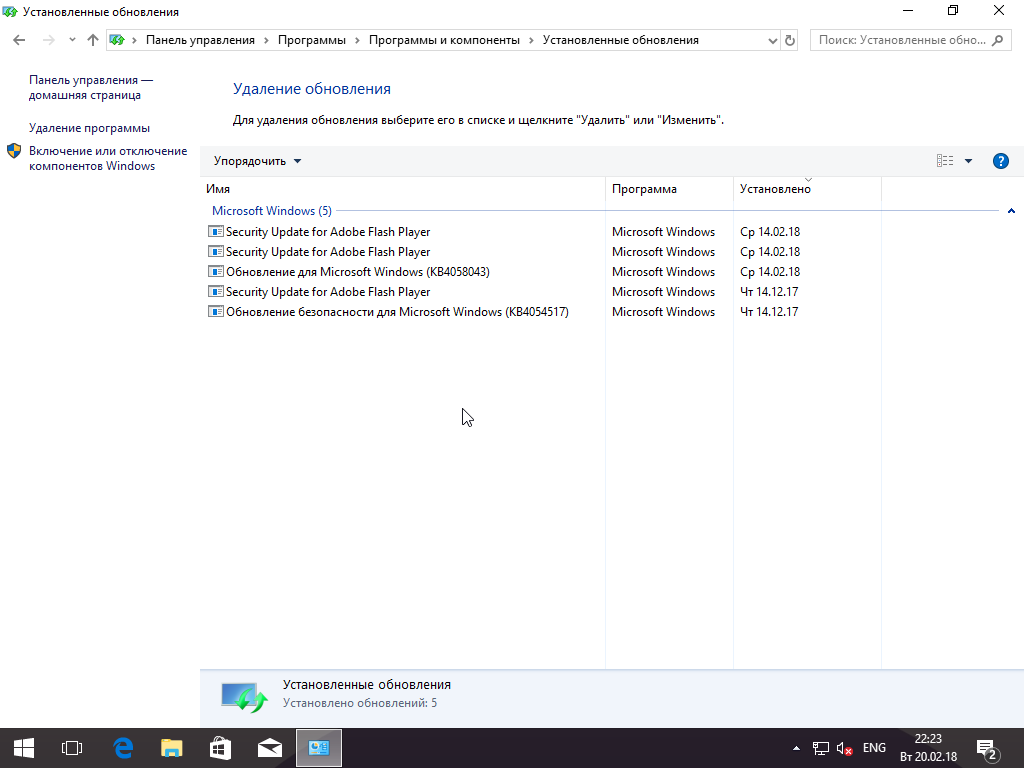Click the window title bar system icon
The height and width of the screenshot is (768, 1024).
point(10,11)
